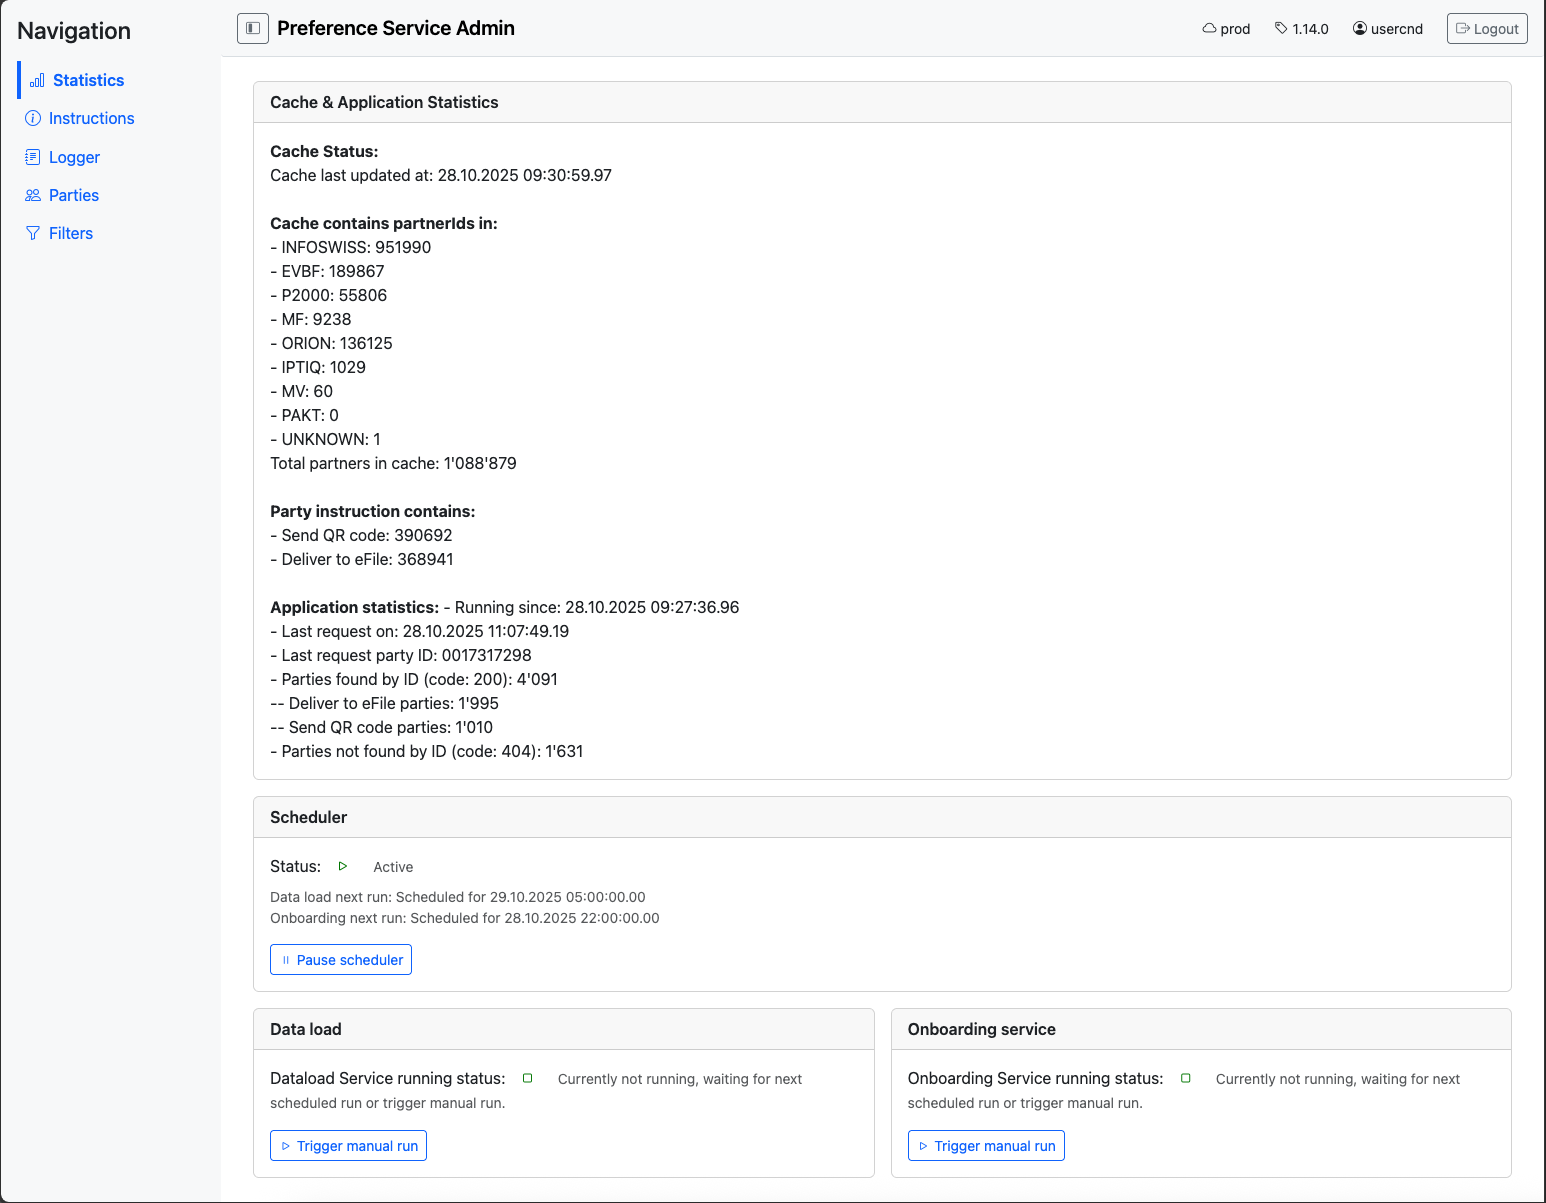Pause the scheduler
1546x1203 pixels.
pyautogui.click(x=341, y=960)
